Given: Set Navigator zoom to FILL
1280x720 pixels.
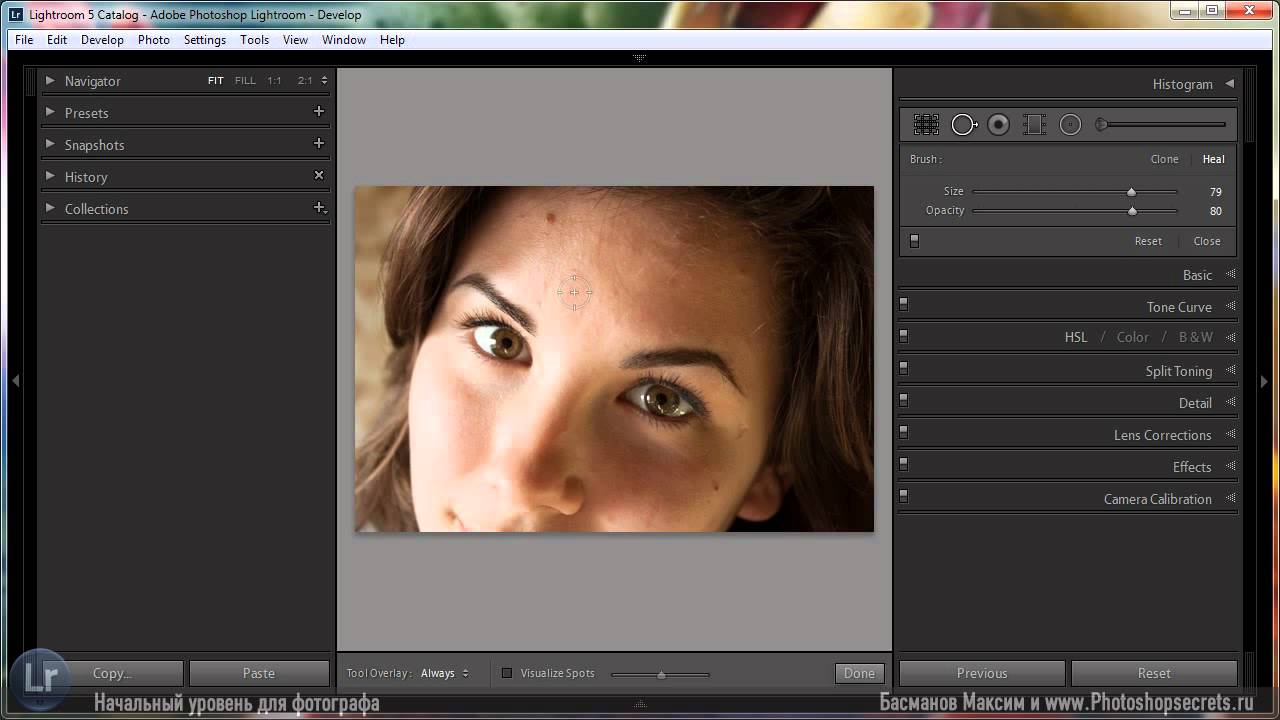Looking at the screenshot, I should point(245,81).
